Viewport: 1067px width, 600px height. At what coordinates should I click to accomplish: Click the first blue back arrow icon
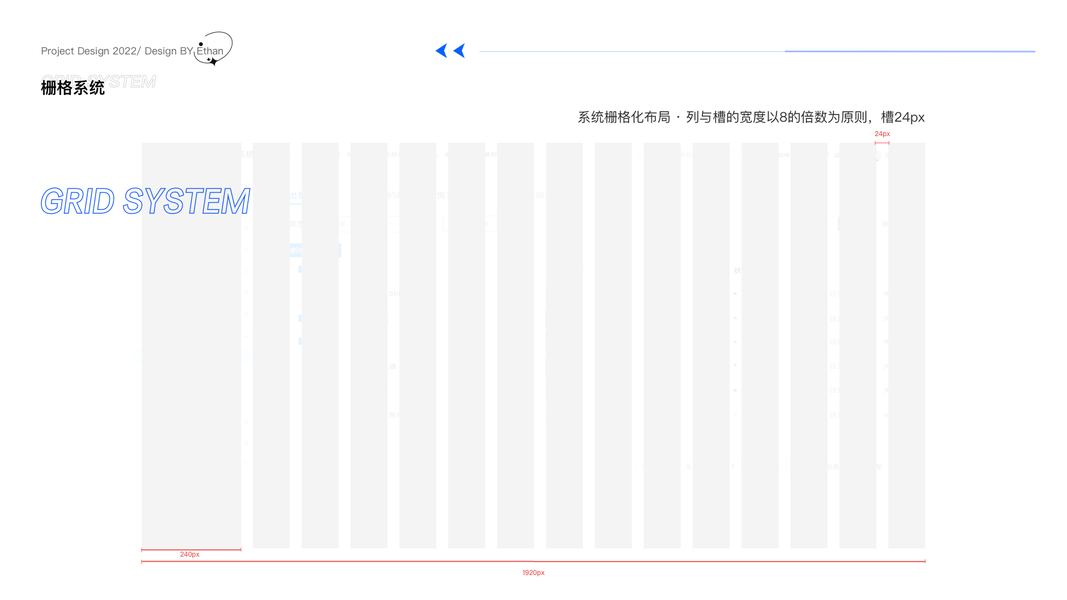point(441,51)
